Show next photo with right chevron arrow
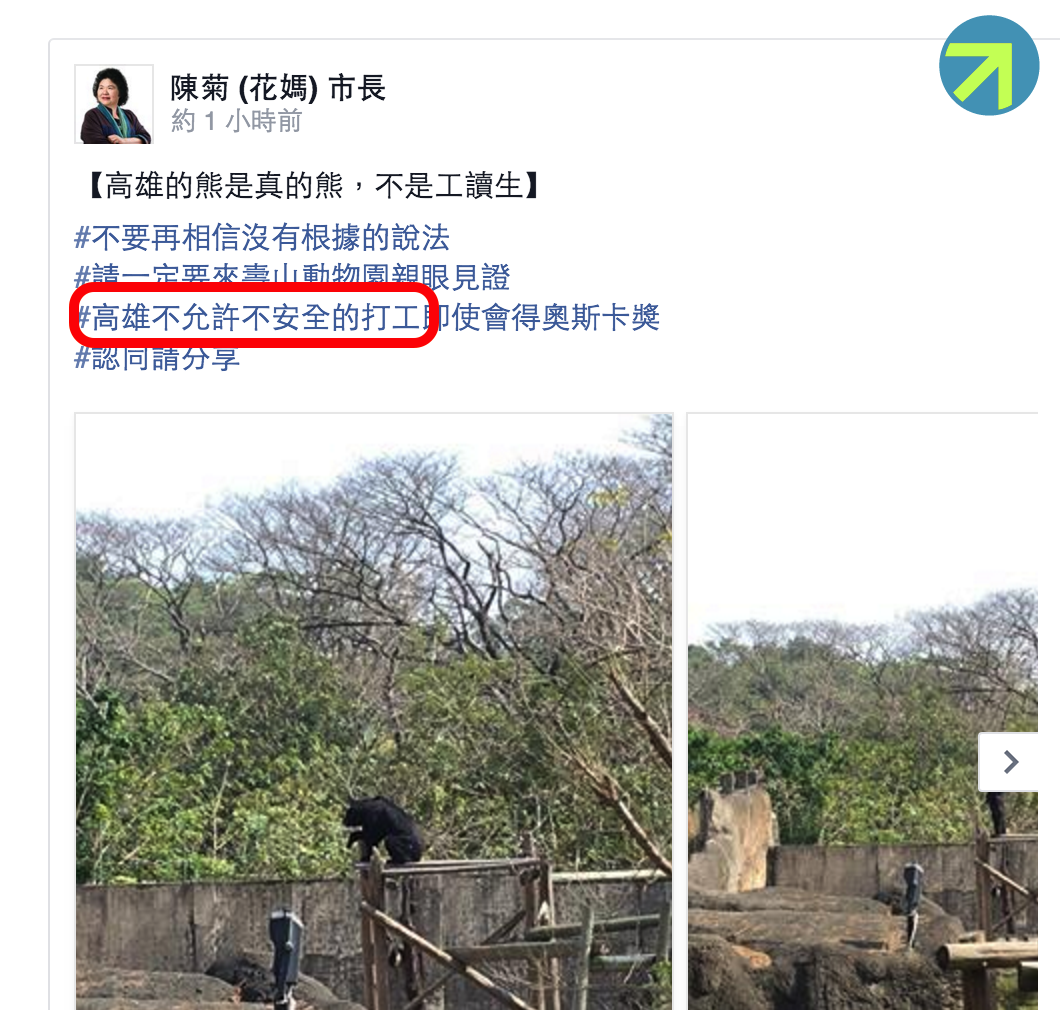 [1010, 762]
